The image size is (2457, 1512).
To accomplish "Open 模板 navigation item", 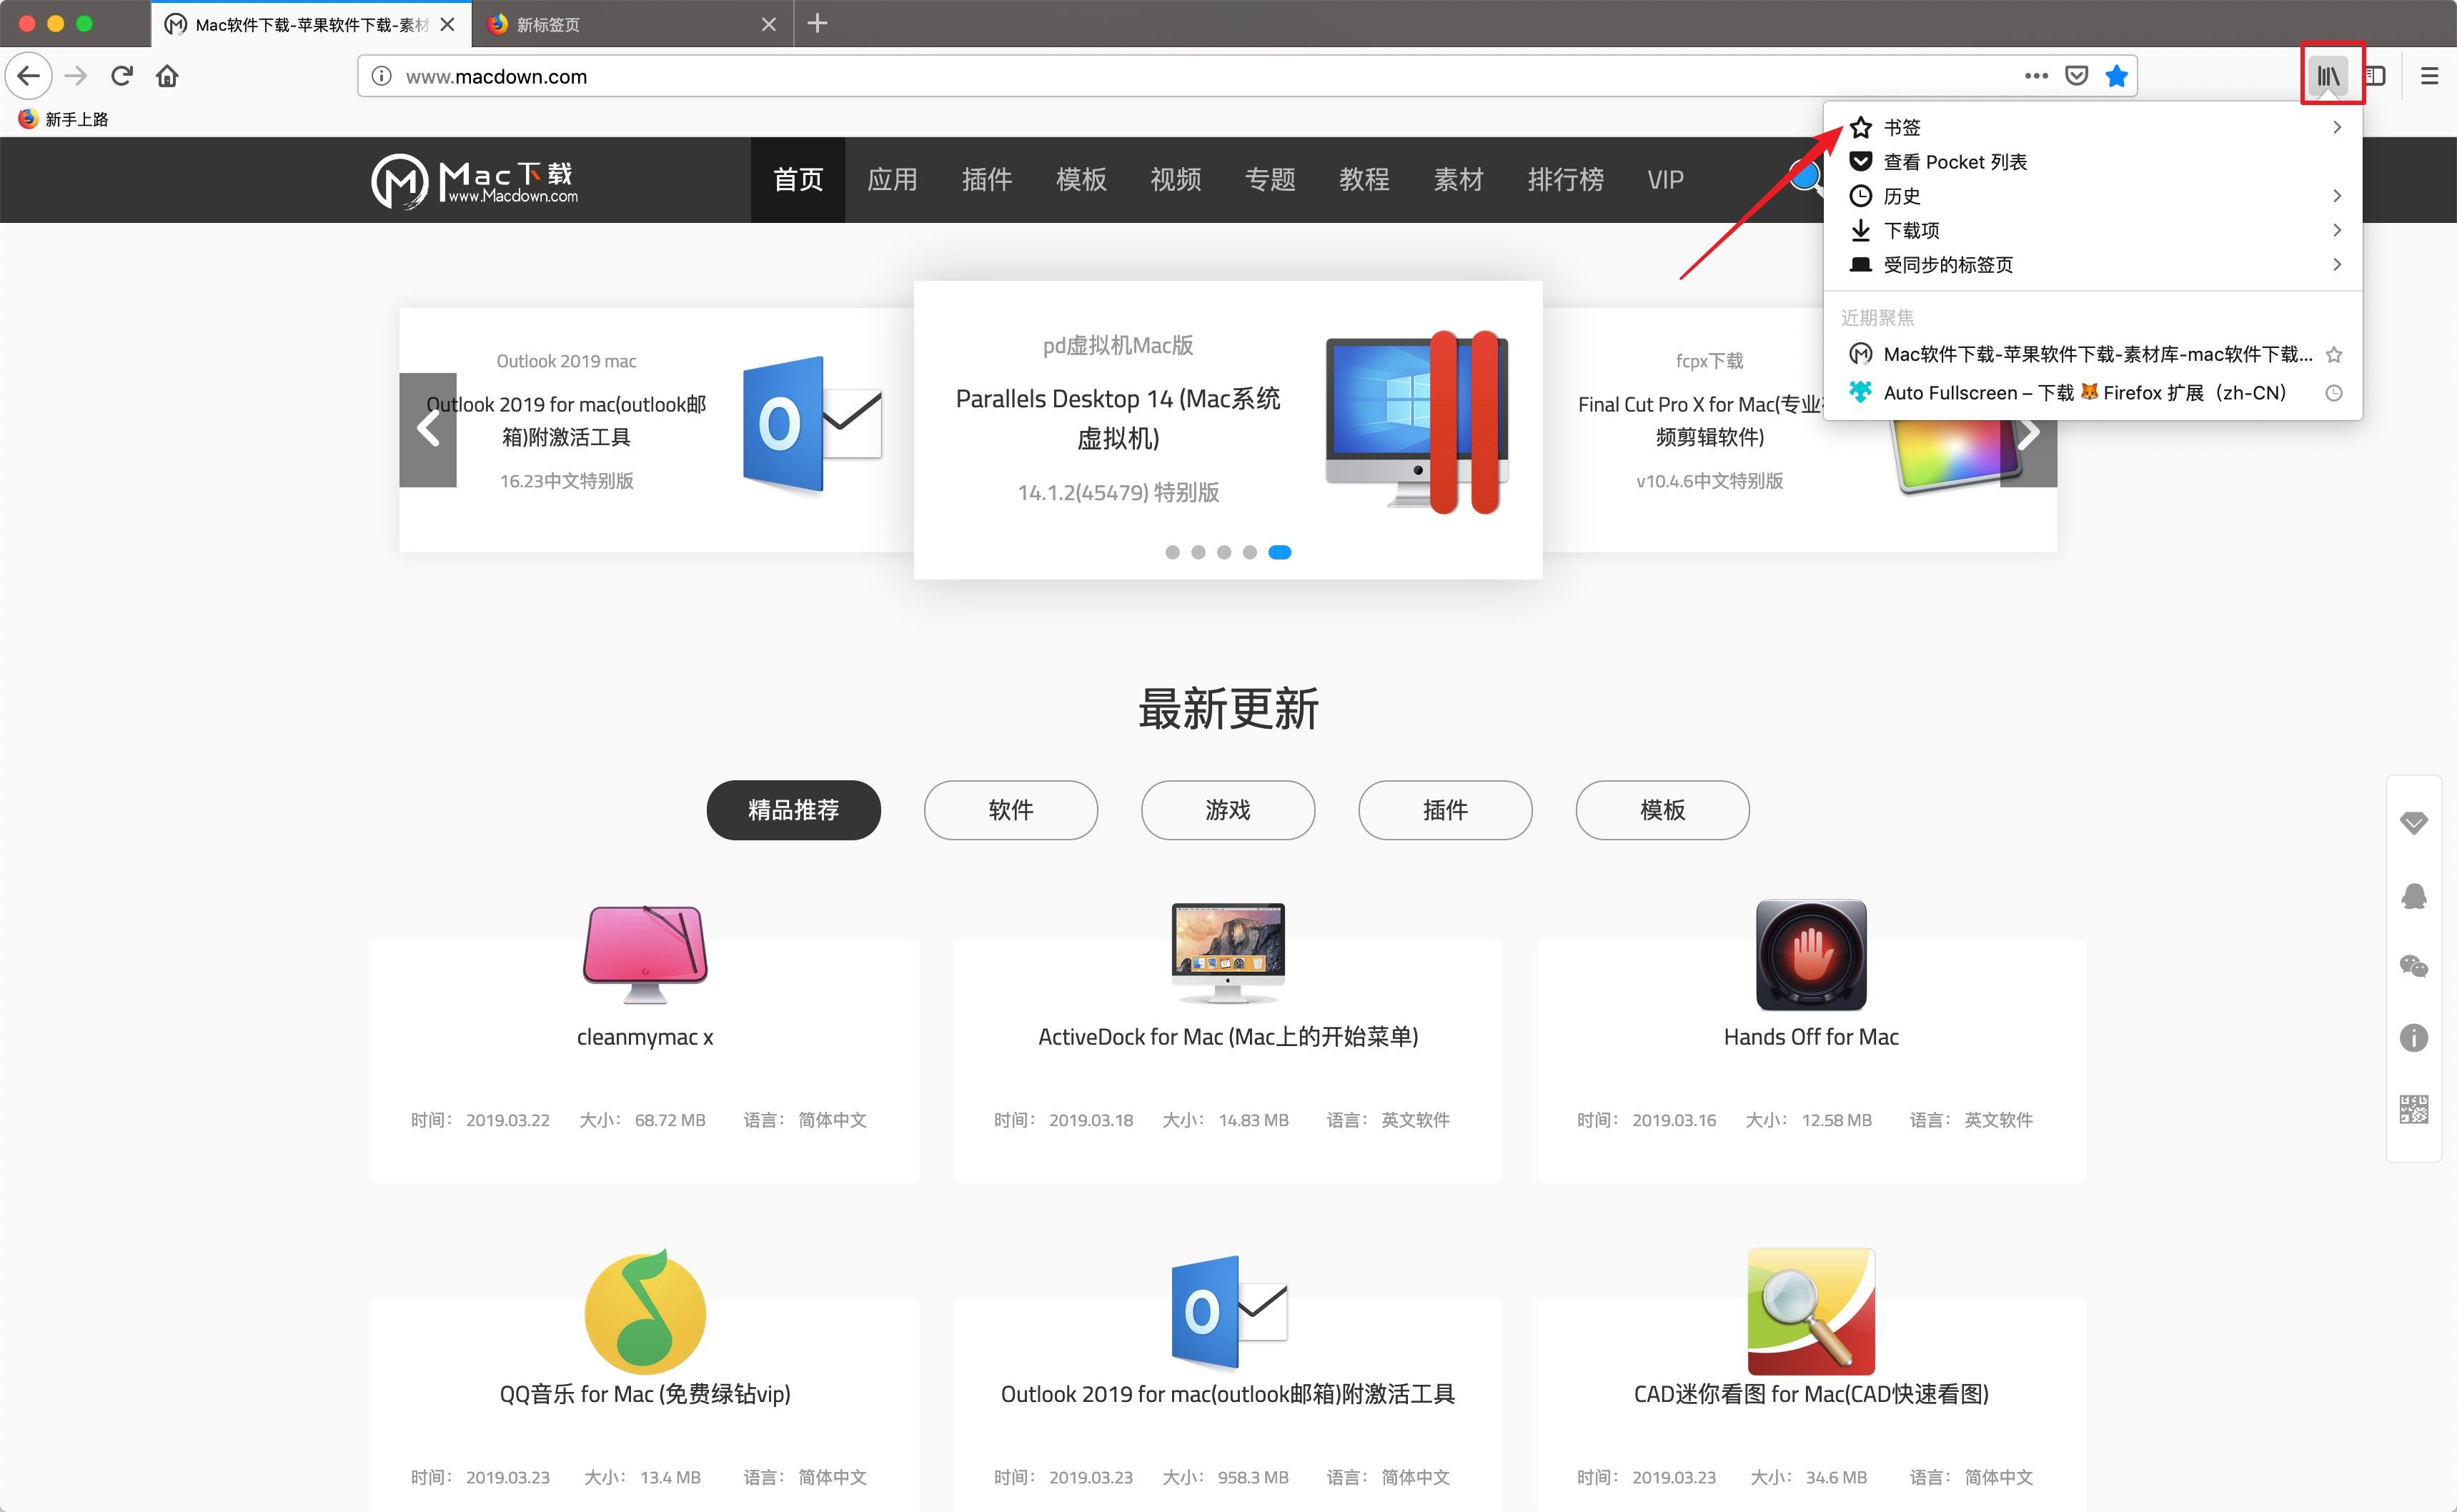I will [x=1081, y=180].
